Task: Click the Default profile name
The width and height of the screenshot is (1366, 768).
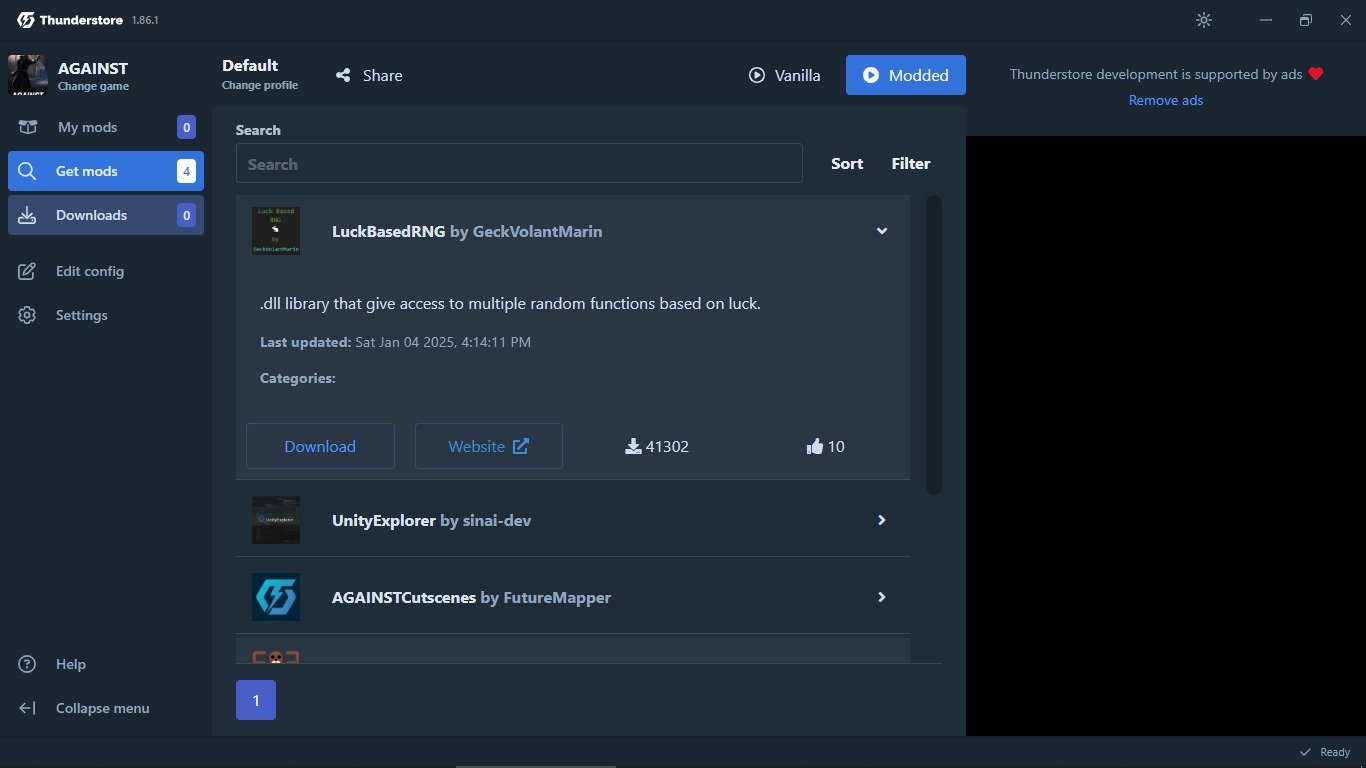Action: click(250, 65)
